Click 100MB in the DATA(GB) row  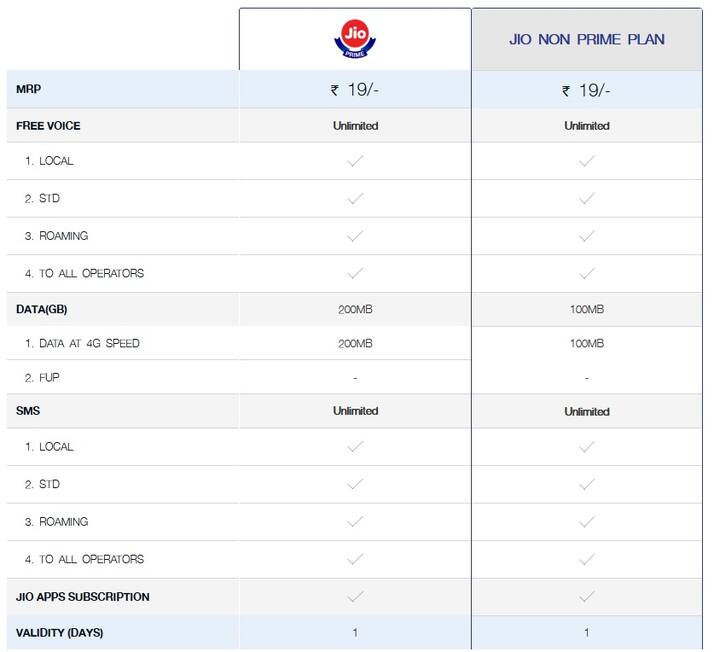587,309
